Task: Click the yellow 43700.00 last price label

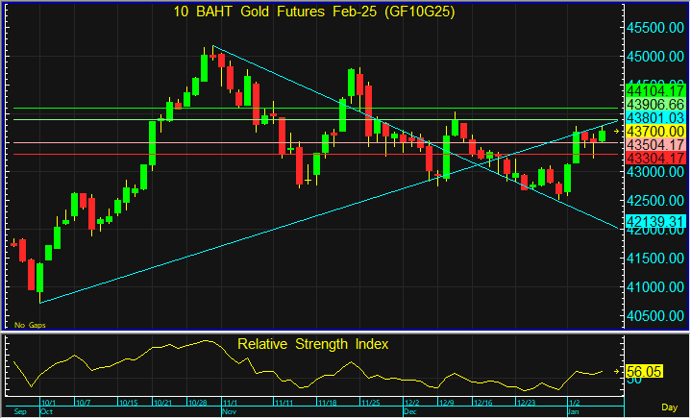Action: pos(654,131)
